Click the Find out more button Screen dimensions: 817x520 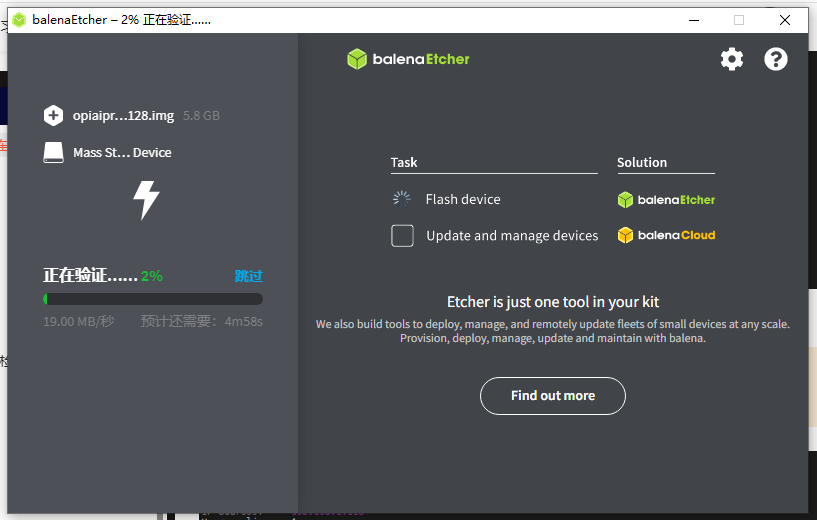coord(552,396)
